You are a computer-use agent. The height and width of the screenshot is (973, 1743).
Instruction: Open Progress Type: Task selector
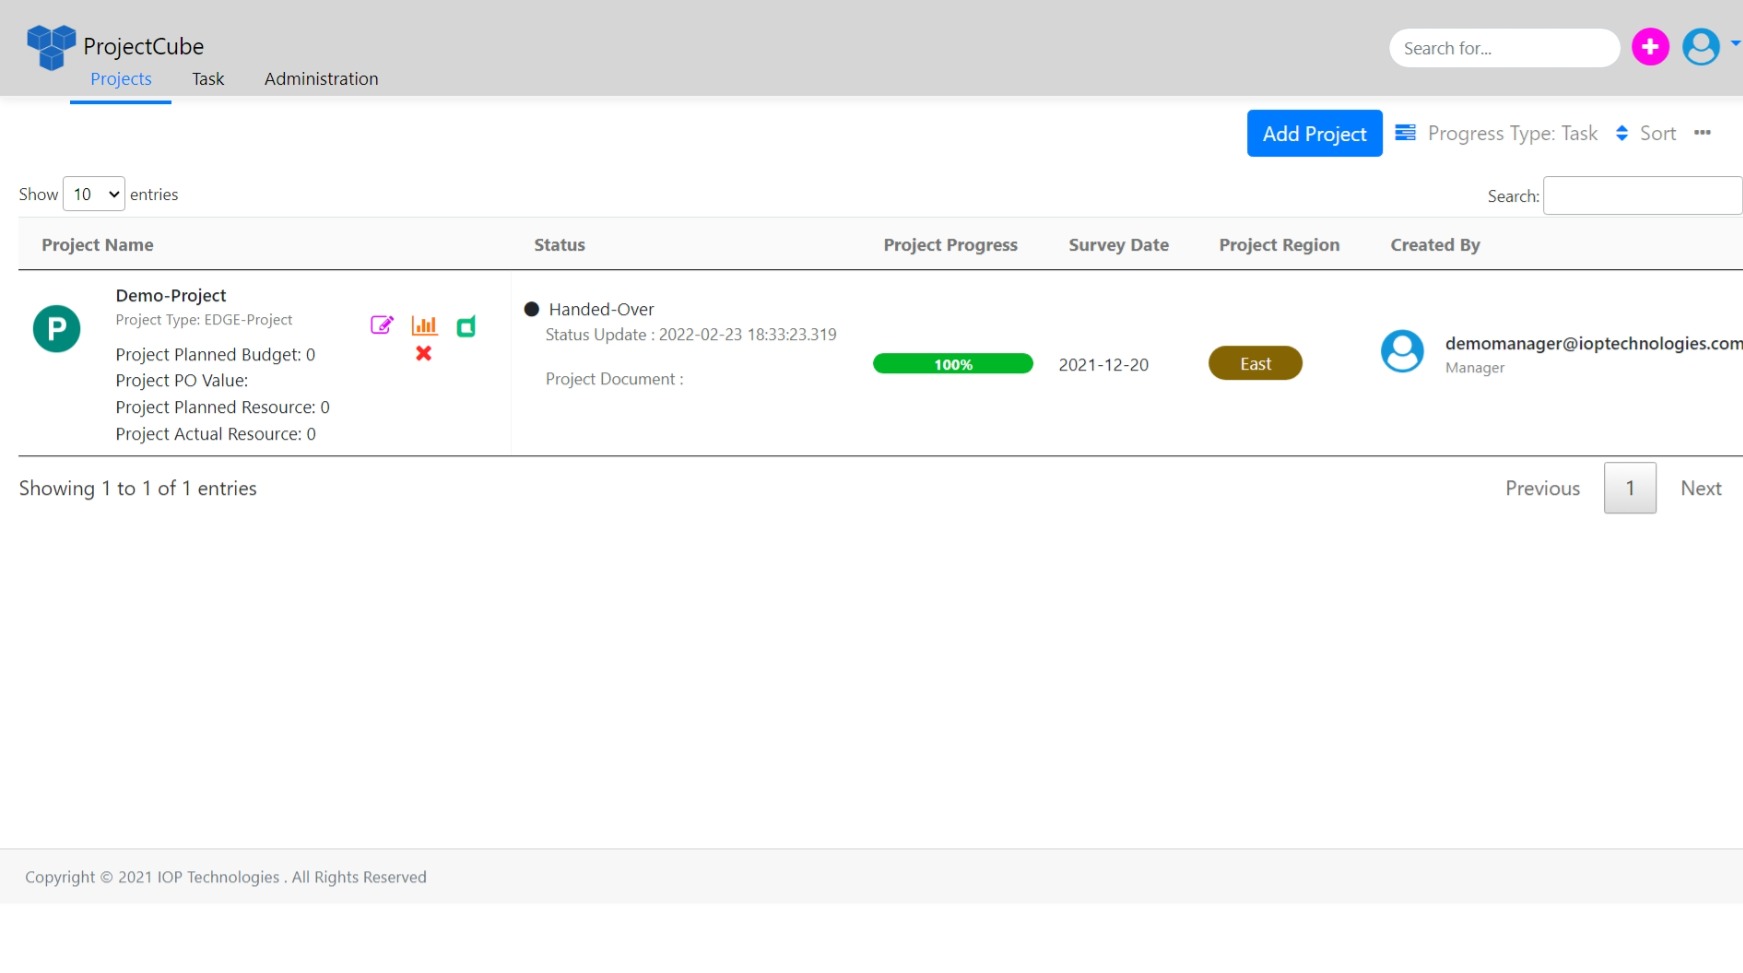[x=1511, y=133]
